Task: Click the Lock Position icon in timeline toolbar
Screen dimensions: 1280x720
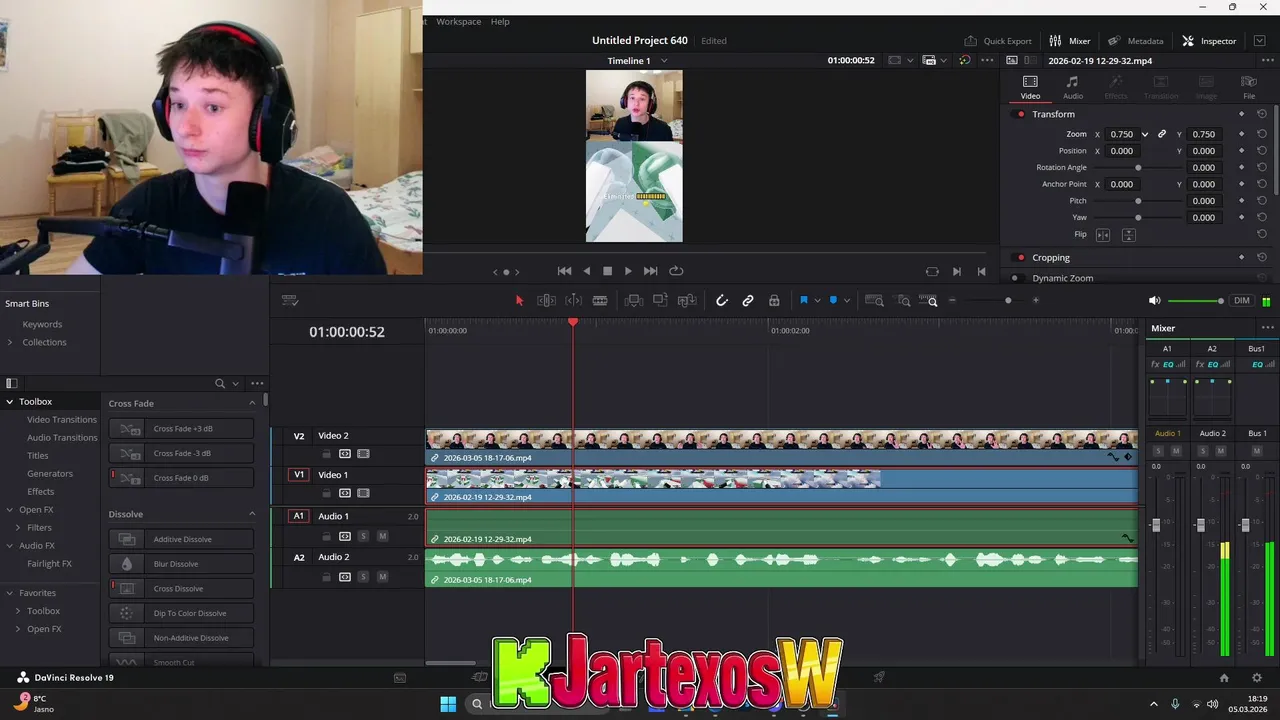Action: 774,300
